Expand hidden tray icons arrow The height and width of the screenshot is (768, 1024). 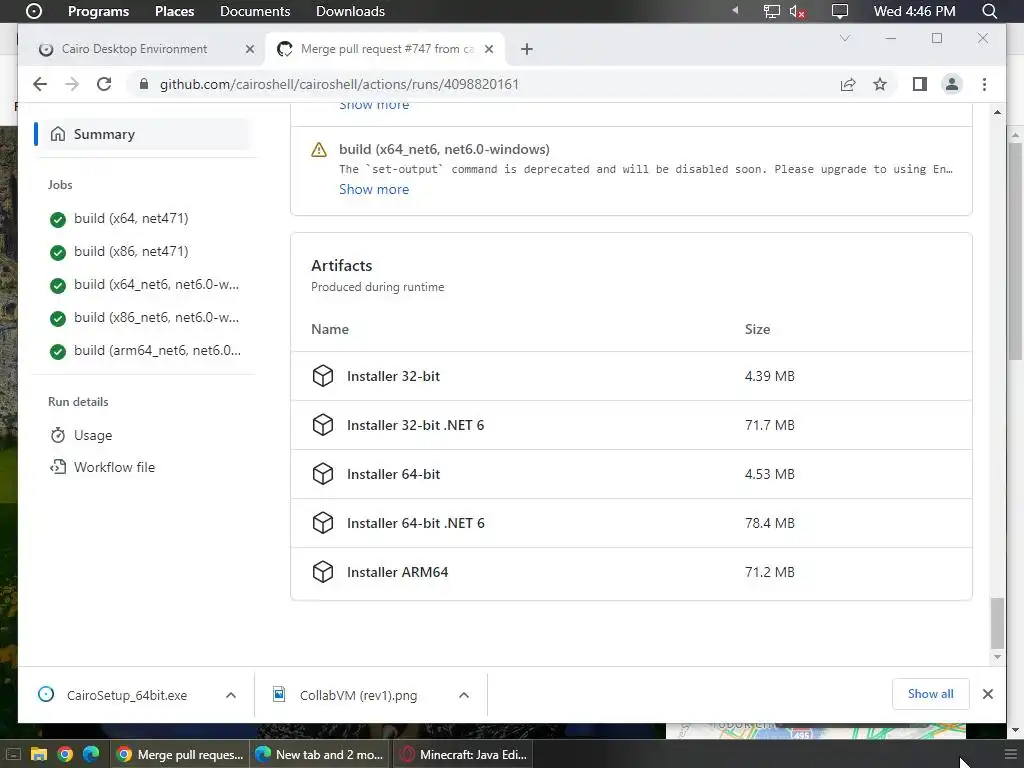coord(735,10)
